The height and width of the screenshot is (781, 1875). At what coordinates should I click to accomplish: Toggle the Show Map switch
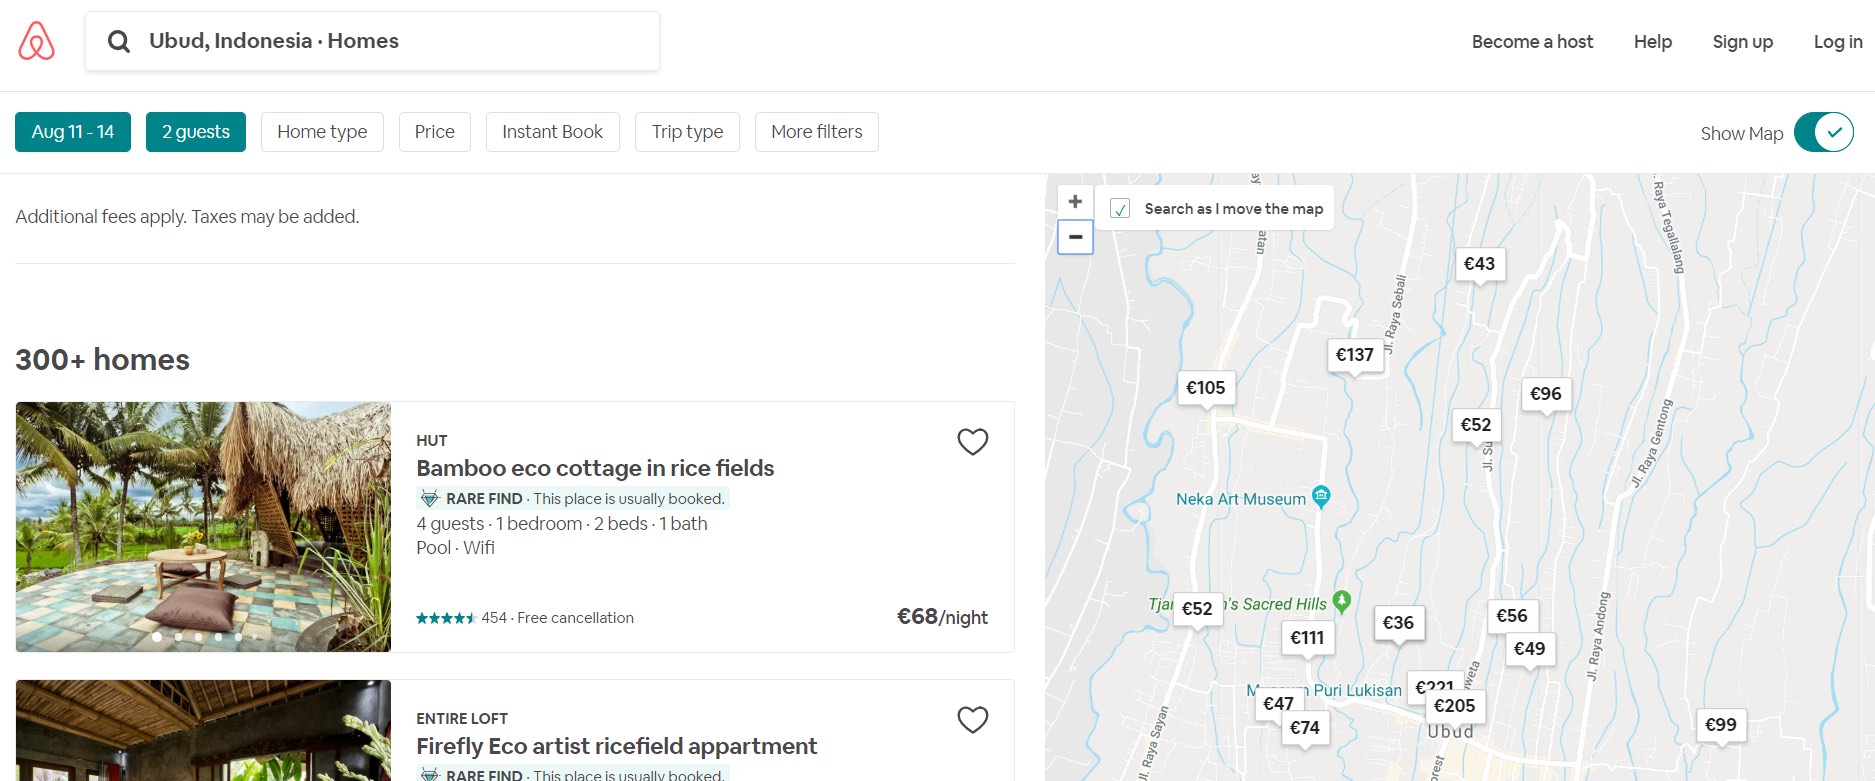[1824, 132]
